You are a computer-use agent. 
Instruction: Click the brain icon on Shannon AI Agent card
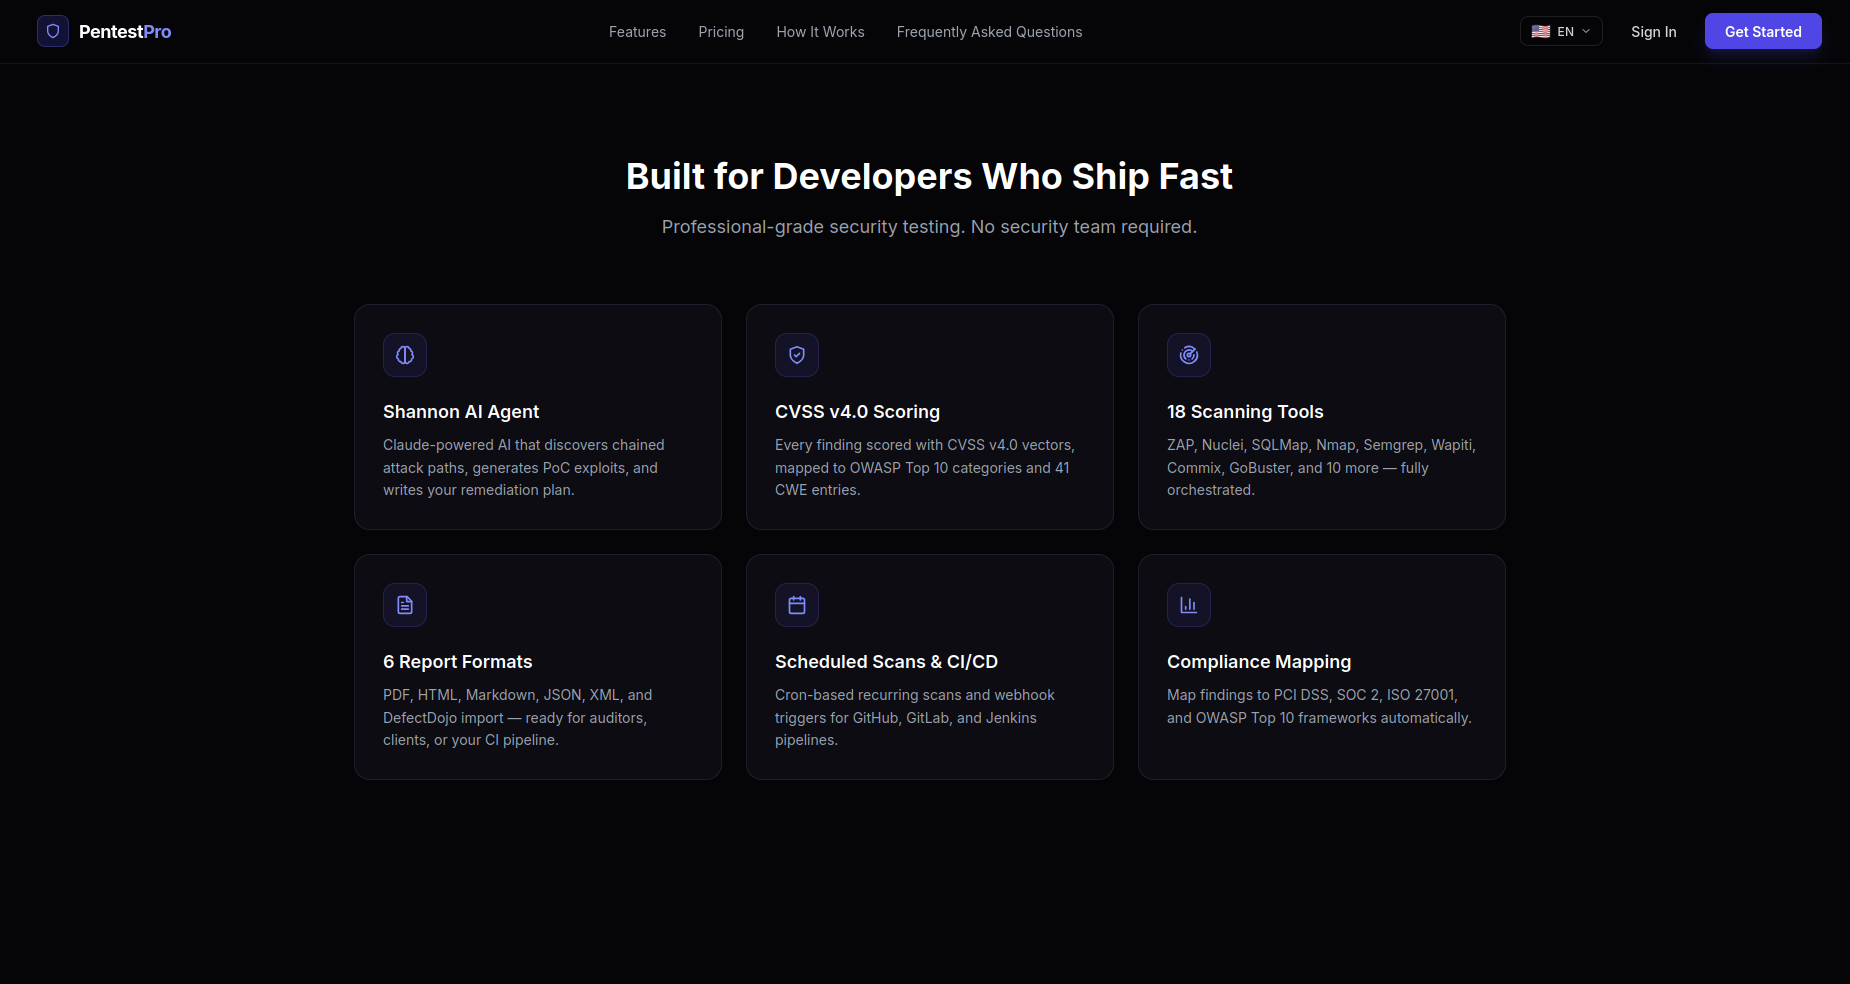coord(405,355)
